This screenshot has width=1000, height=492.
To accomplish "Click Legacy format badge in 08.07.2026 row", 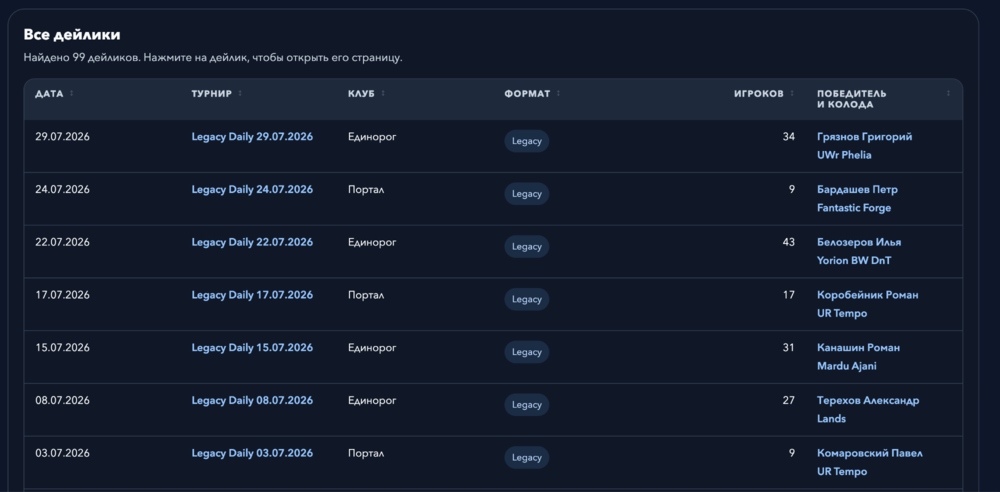I will point(527,405).
